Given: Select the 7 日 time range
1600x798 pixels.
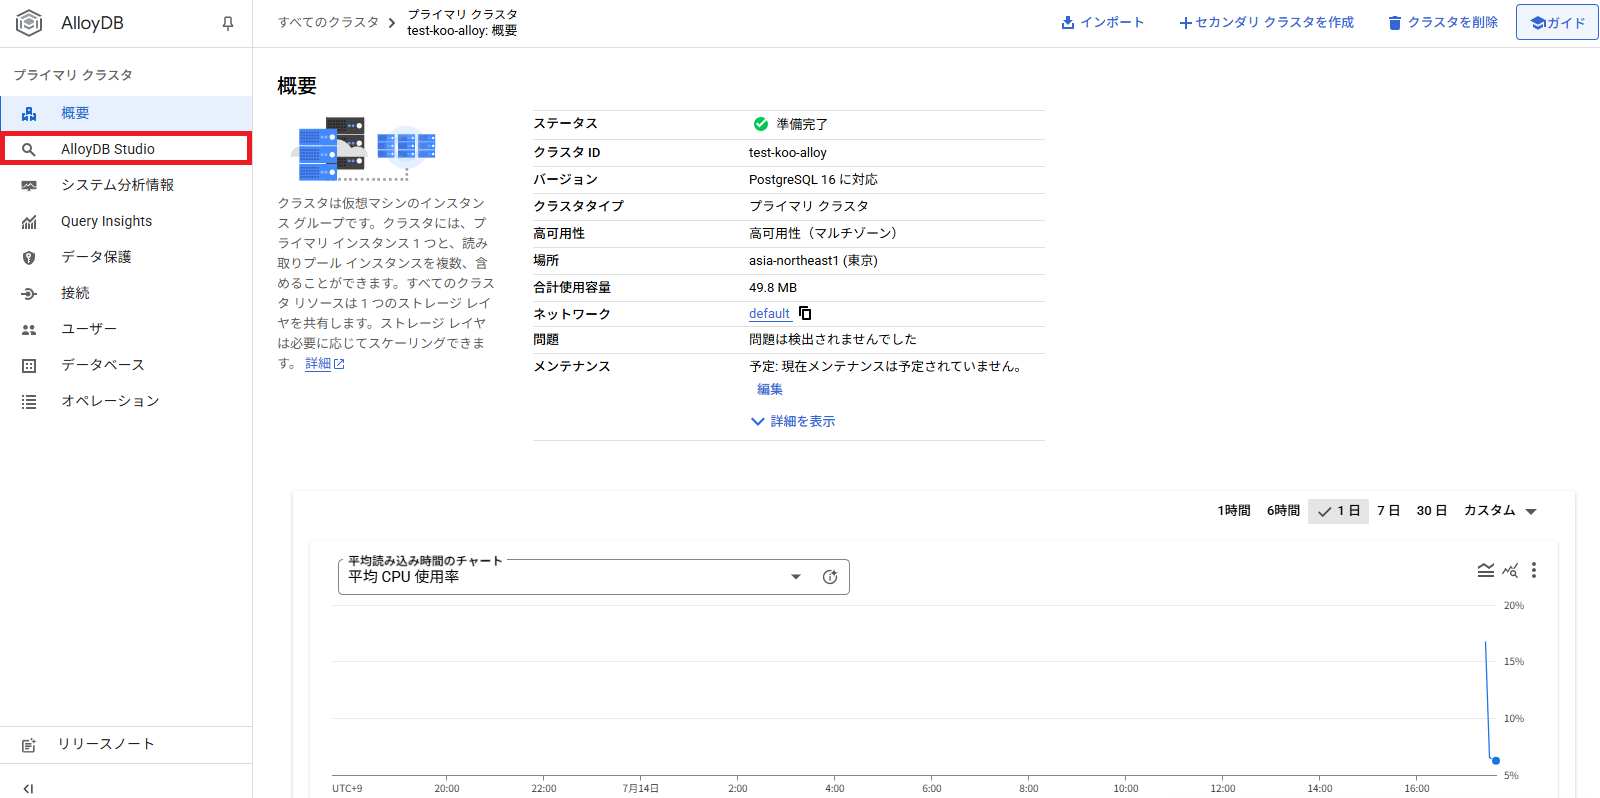Looking at the screenshot, I should [1388, 510].
